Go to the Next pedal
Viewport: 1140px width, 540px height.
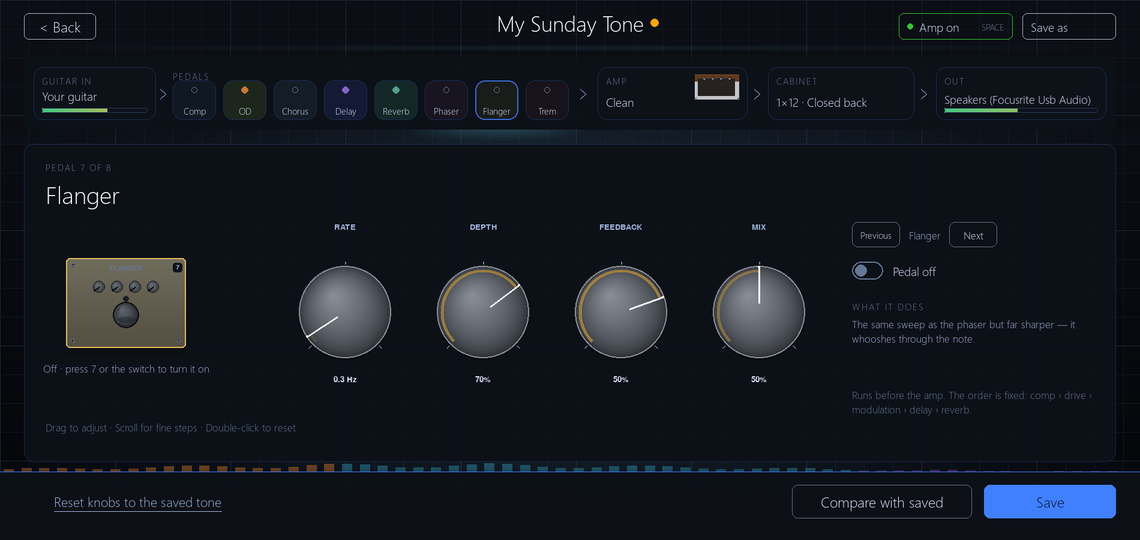[x=973, y=235]
